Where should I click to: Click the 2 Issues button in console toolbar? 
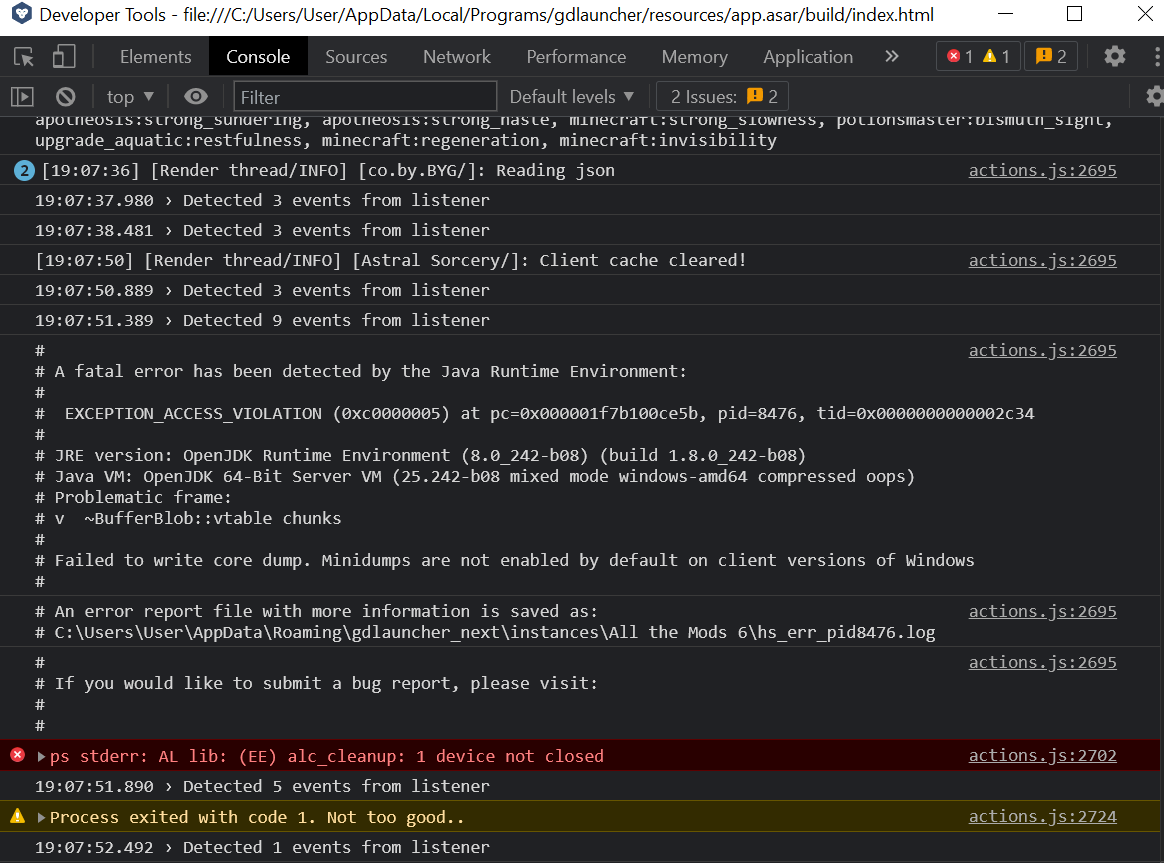pos(722,96)
